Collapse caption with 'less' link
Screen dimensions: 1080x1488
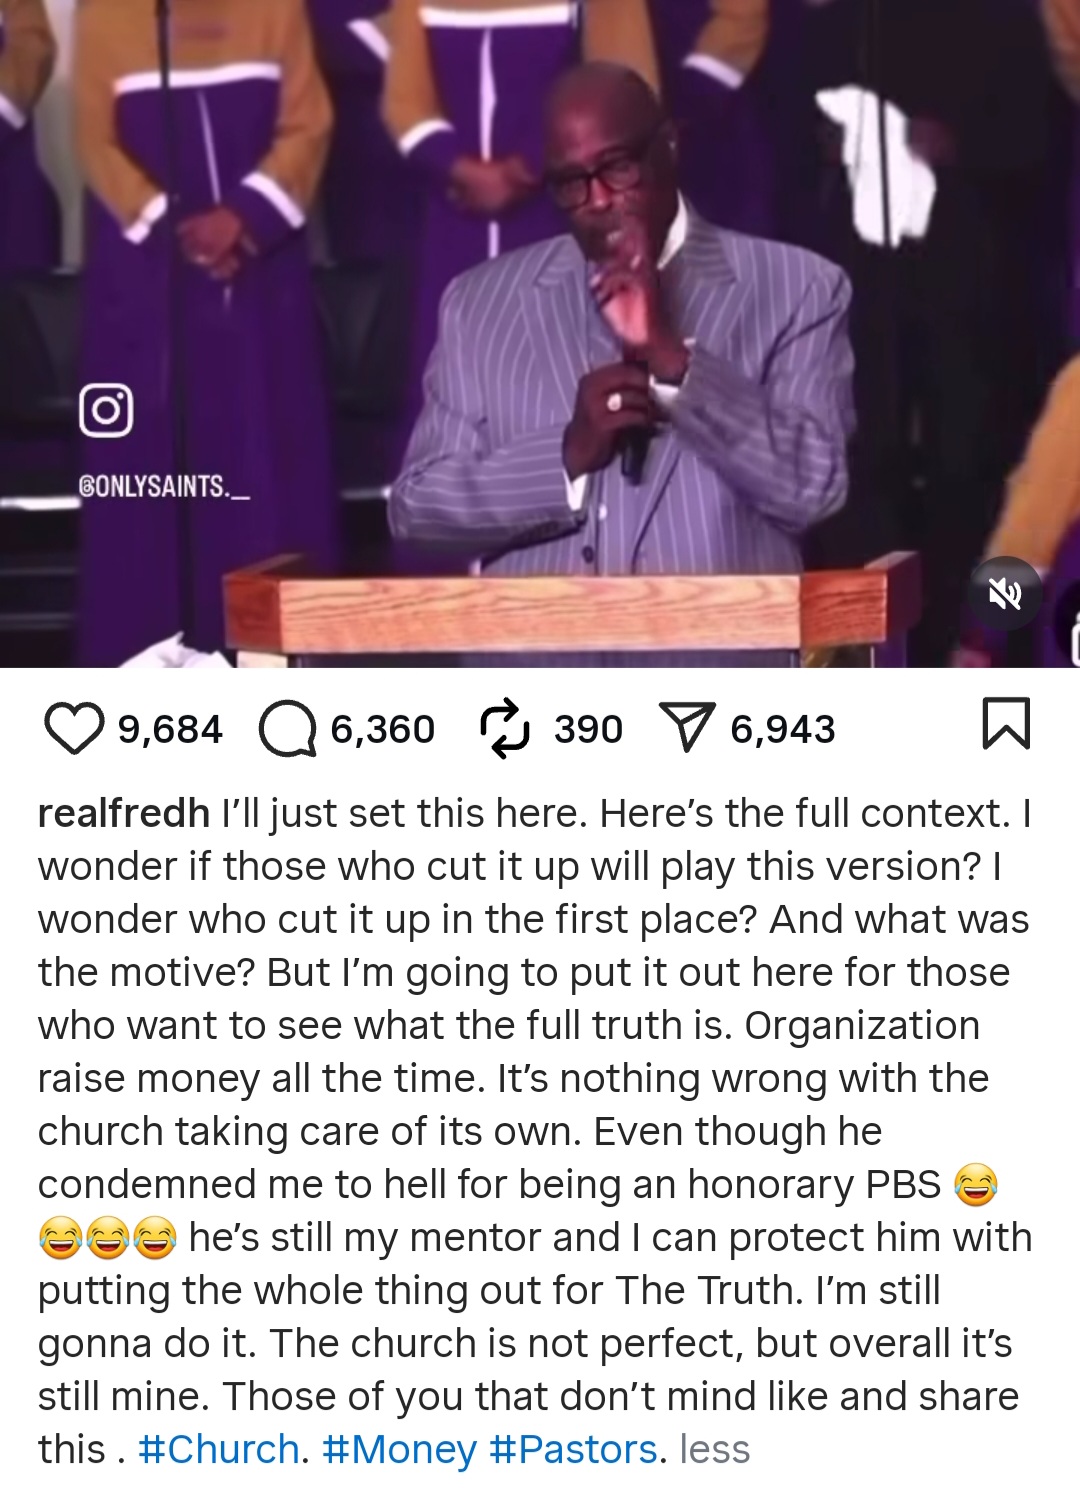tap(715, 1449)
